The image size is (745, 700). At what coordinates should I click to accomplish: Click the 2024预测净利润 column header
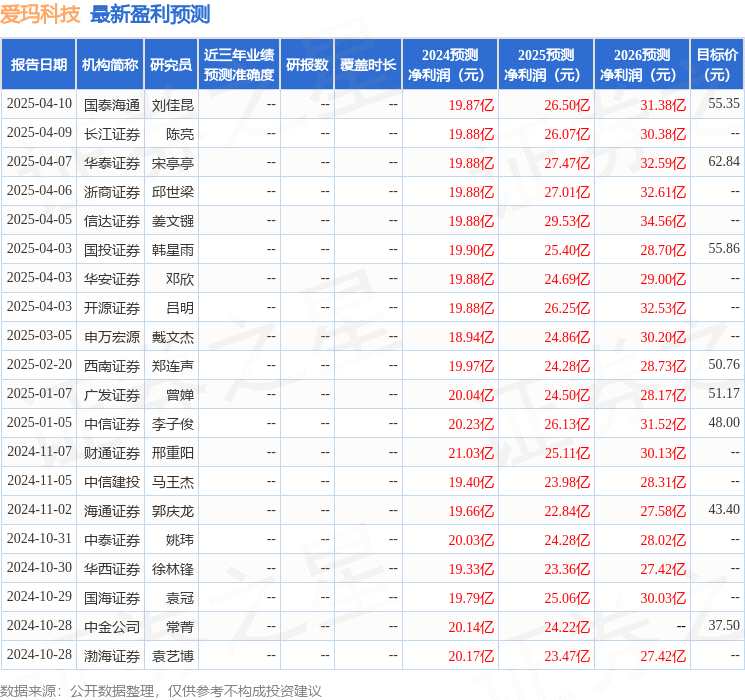click(x=449, y=65)
